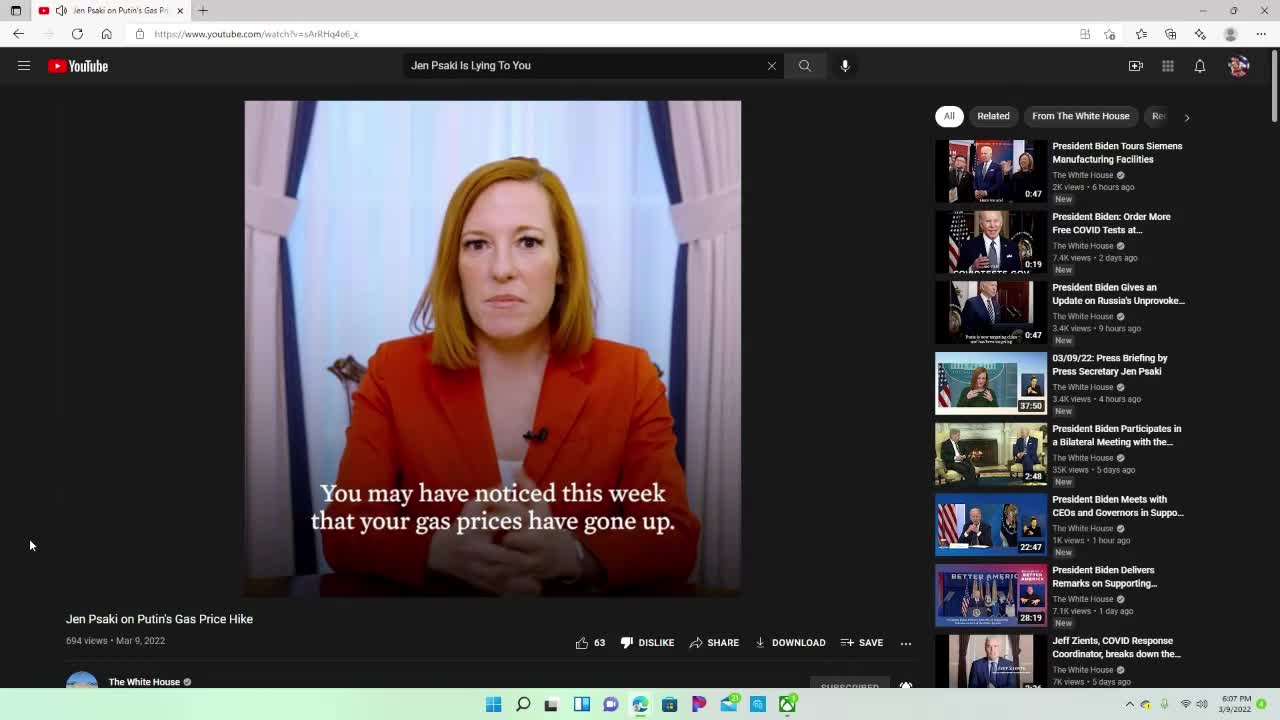The image size is (1280, 720).
Task: Open taskbar Search
Action: coord(523,704)
